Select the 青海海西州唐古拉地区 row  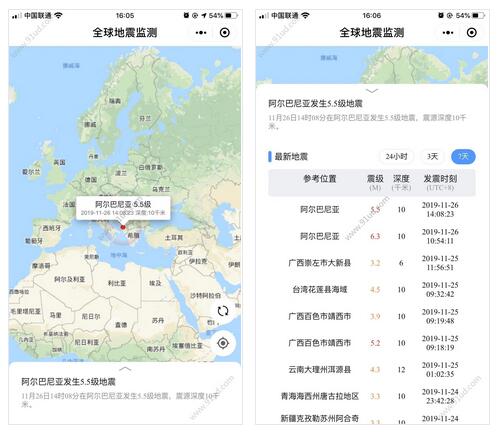tap(372, 396)
